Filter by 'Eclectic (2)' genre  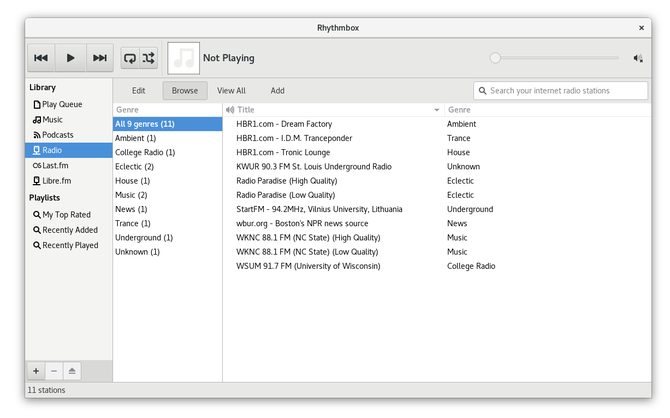[x=168, y=167]
